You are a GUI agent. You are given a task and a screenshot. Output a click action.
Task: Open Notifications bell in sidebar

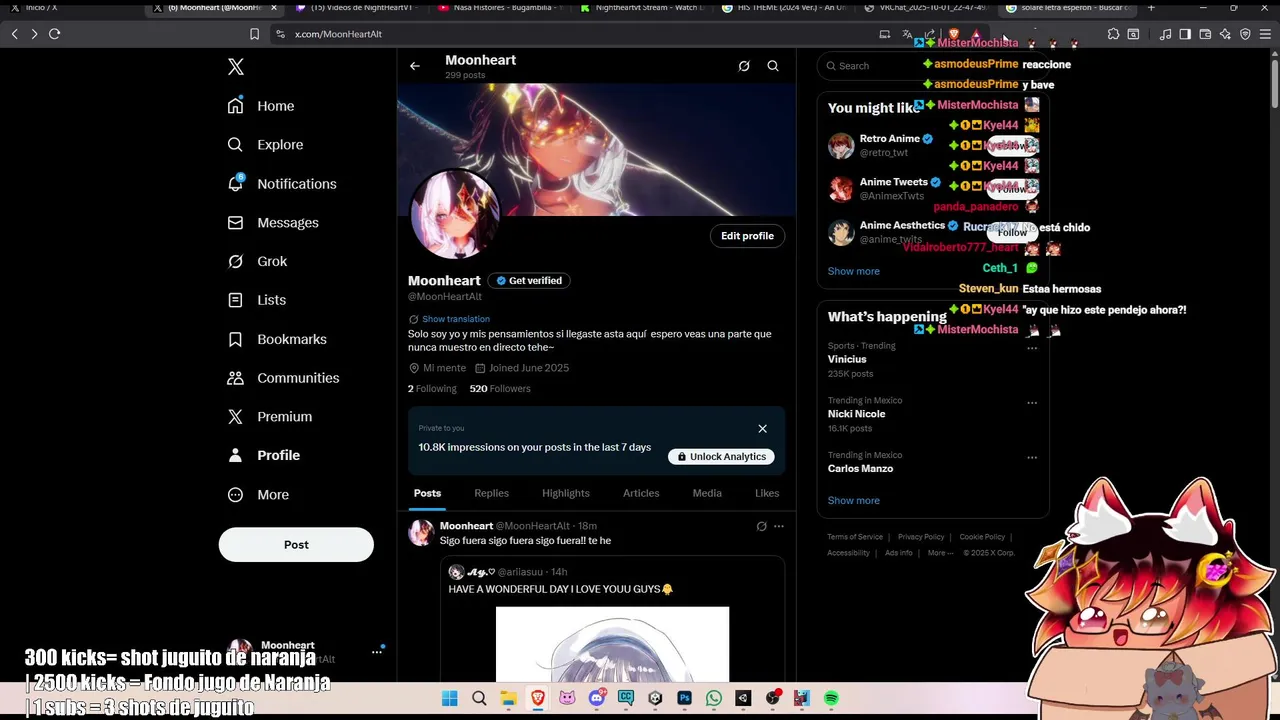click(282, 184)
